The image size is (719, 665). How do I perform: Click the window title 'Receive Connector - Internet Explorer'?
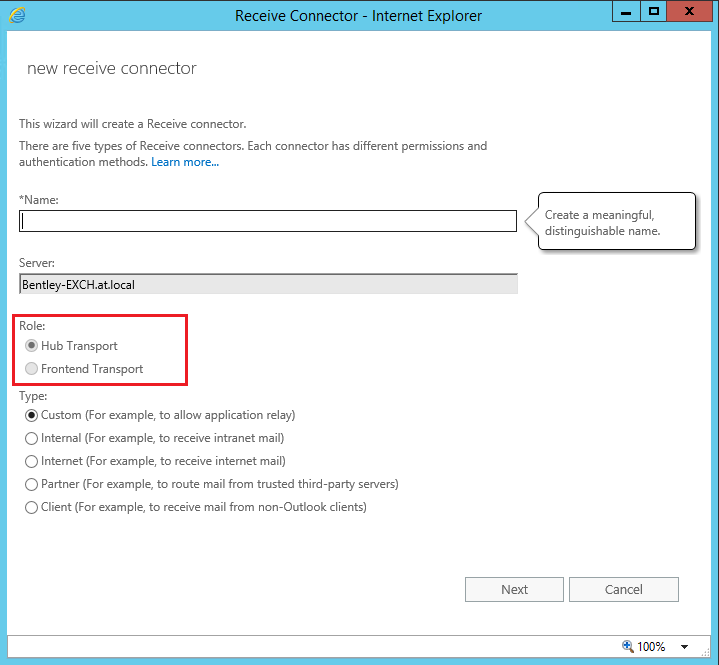pyautogui.click(x=358, y=16)
